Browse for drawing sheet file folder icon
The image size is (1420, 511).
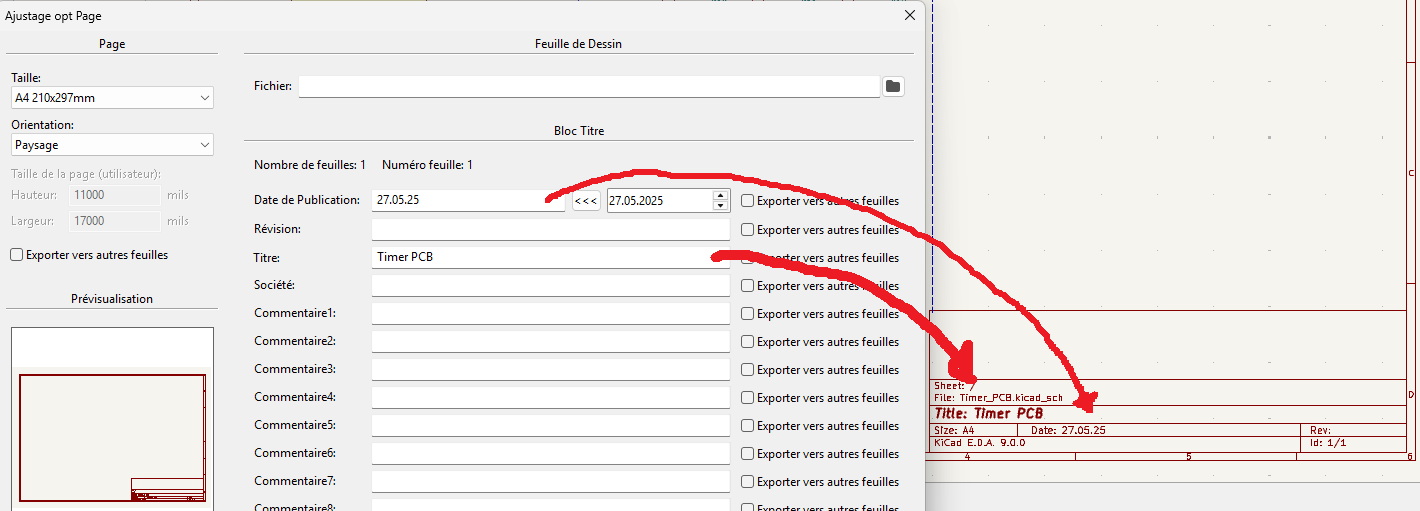click(893, 87)
